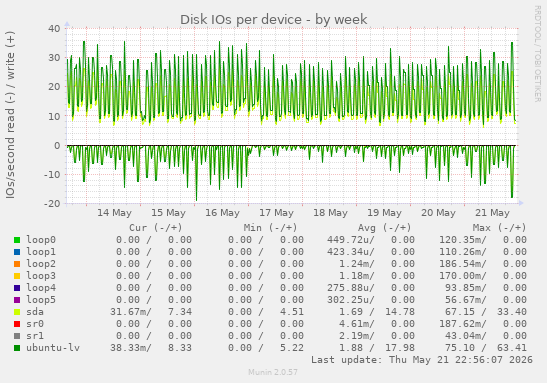Click the '20 May' x-axis label
Screen dimensions: 547x383
pyautogui.click(x=439, y=213)
